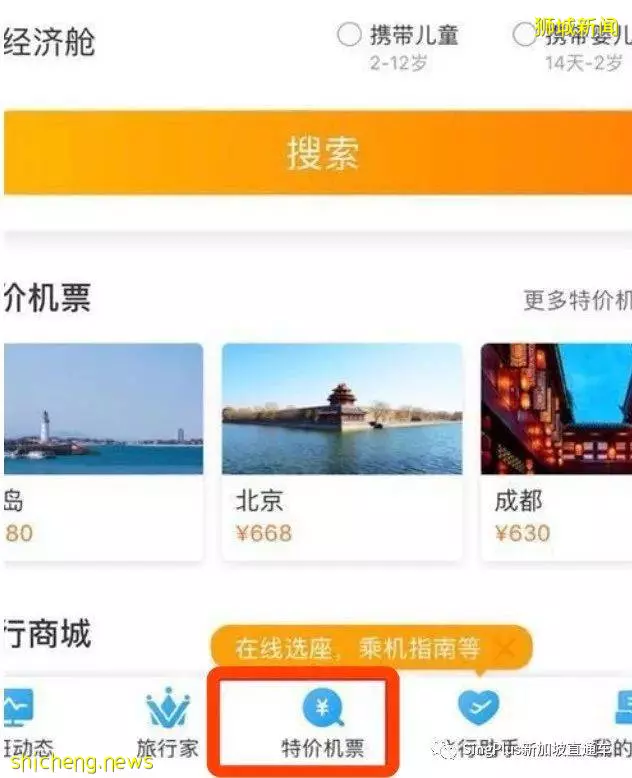Click the ¥630 Chengdu price
The height and width of the screenshot is (778, 632).
[x=522, y=533]
